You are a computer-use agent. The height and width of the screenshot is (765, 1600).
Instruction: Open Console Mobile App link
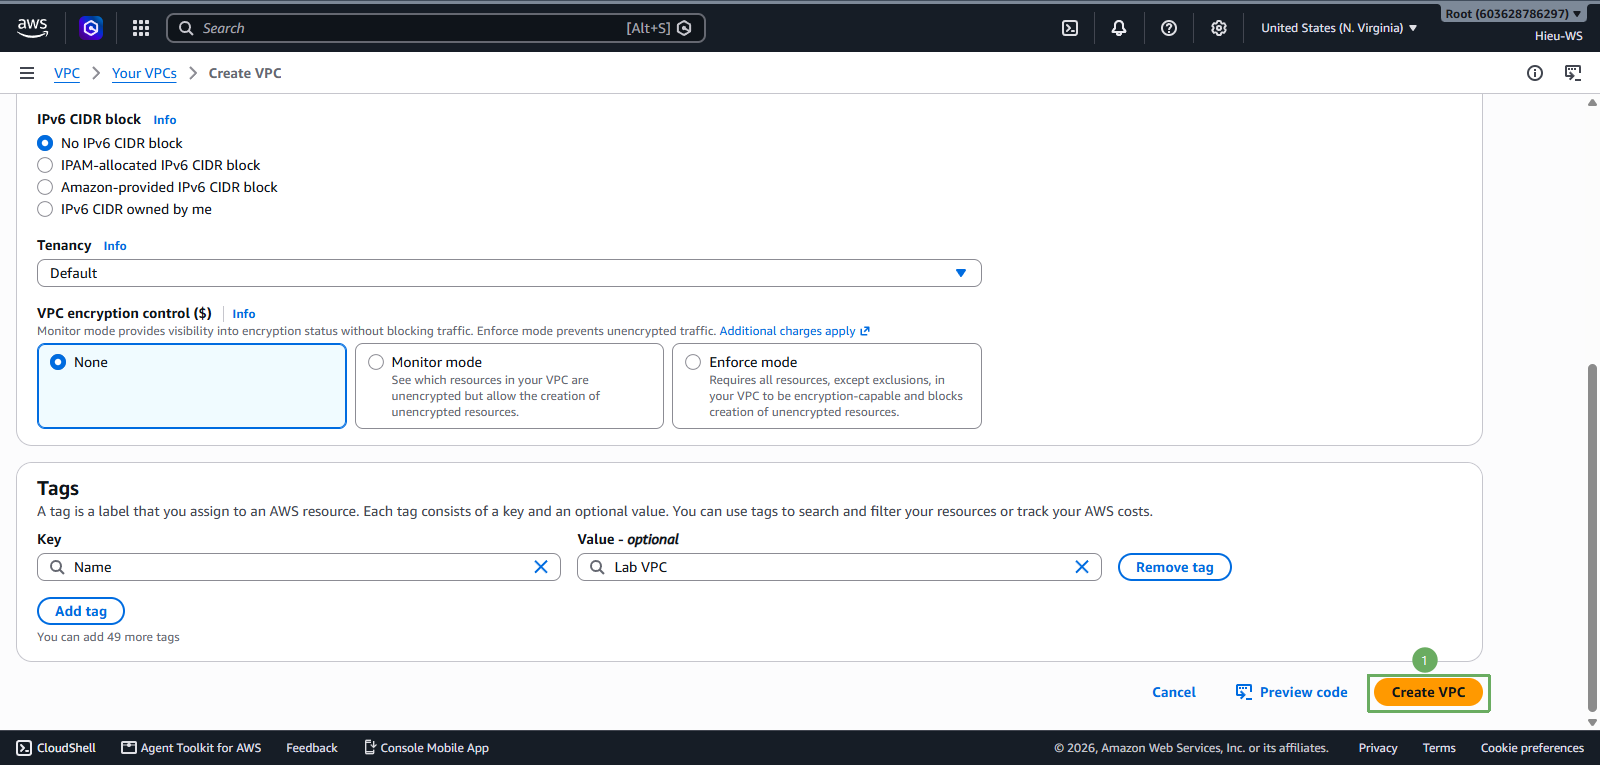426,748
